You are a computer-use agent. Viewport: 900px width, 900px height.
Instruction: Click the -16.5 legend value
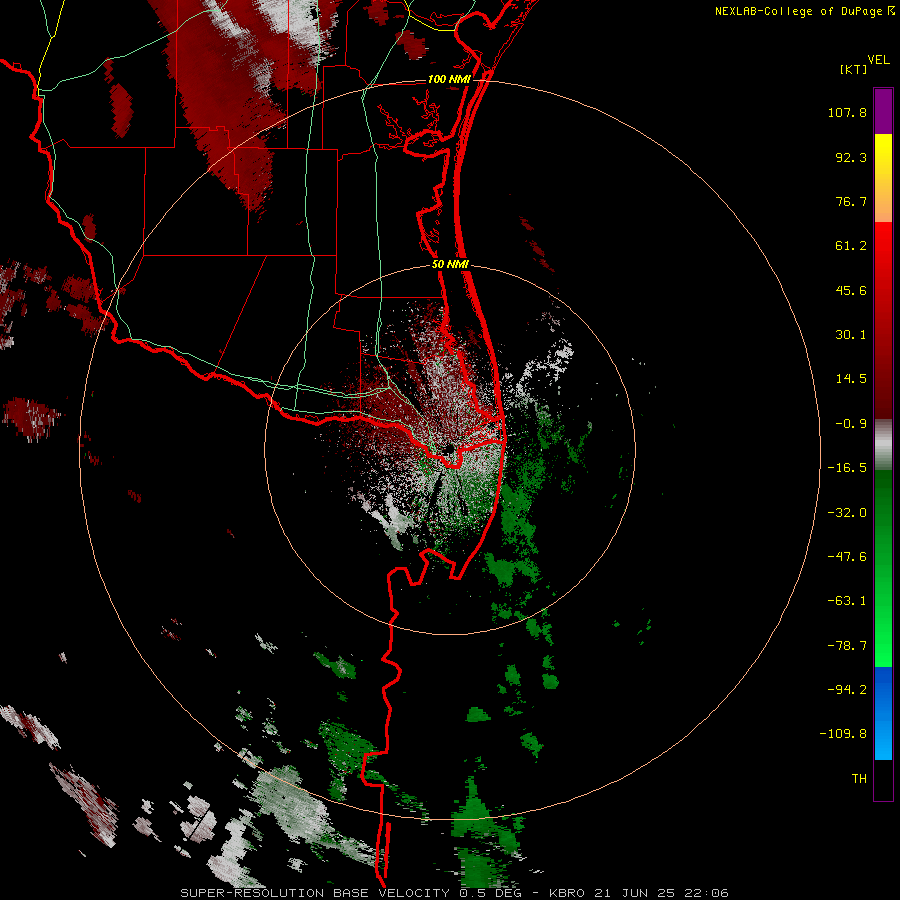[847, 468]
